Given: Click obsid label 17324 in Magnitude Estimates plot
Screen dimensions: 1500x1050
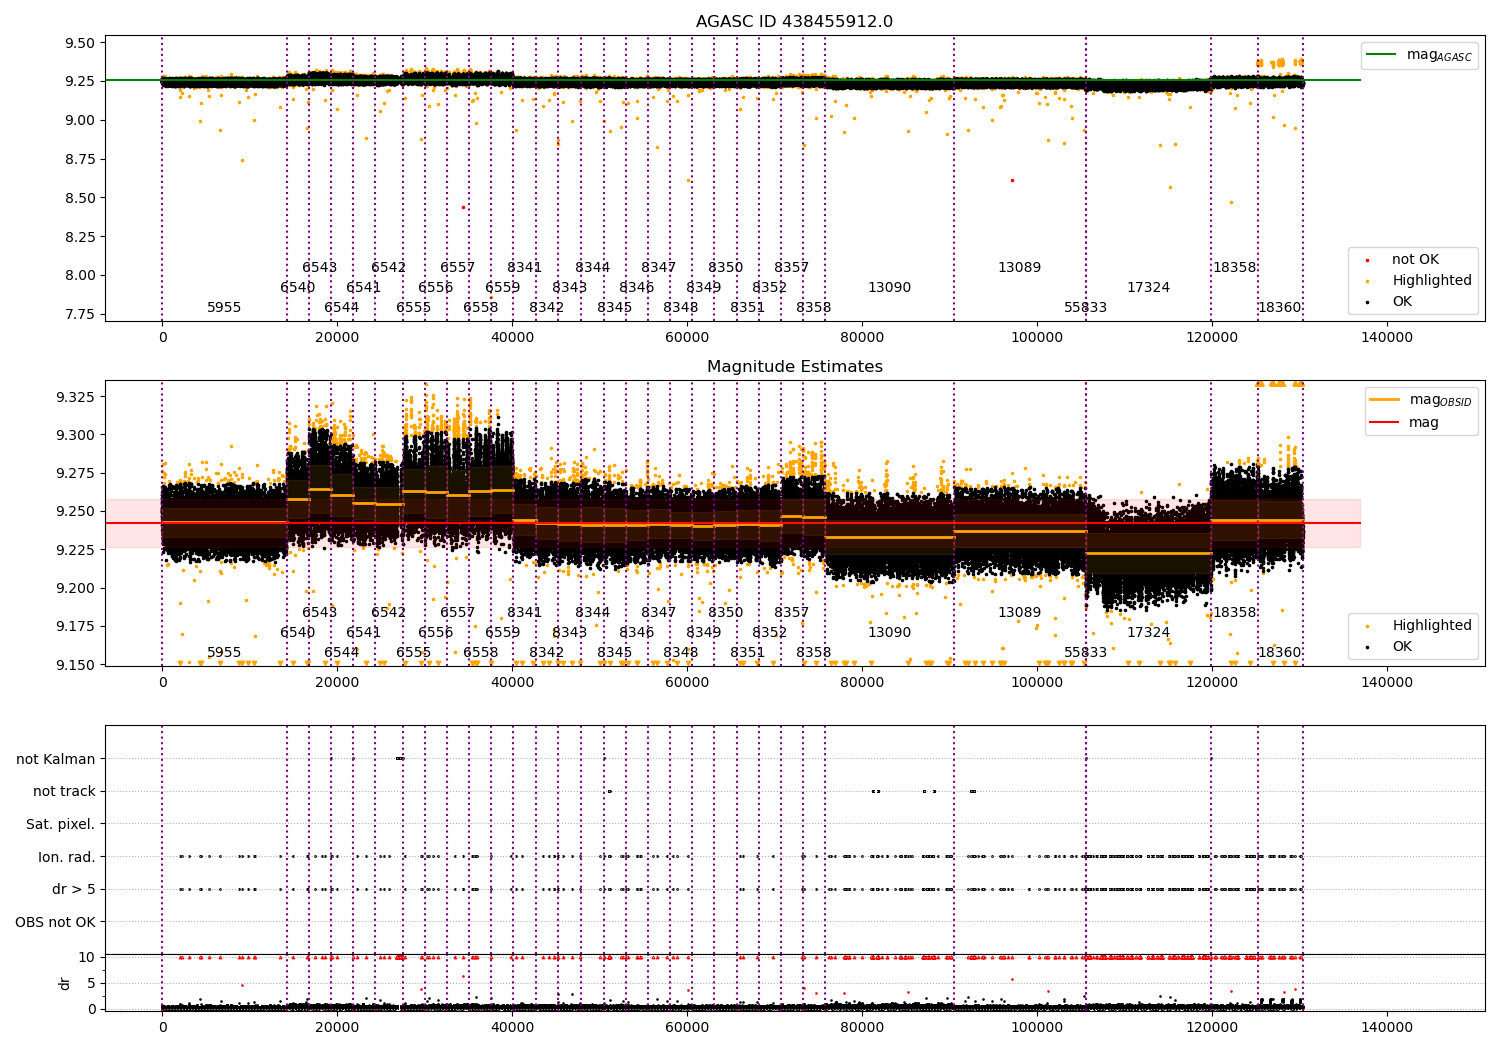Looking at the screenshot, I should point(1149,633).
